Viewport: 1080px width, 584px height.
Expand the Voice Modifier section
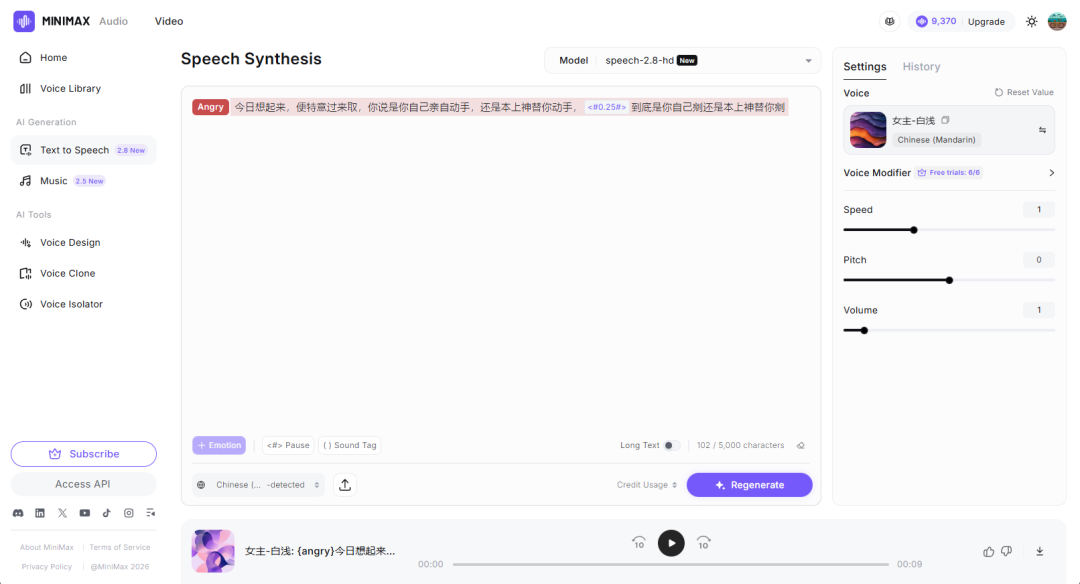click(1051, 172)
